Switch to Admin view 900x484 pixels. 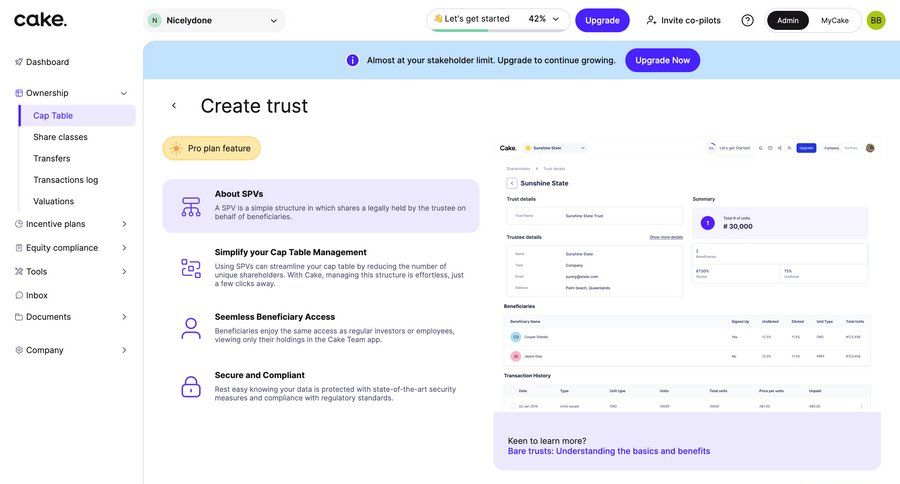point(788,20)
